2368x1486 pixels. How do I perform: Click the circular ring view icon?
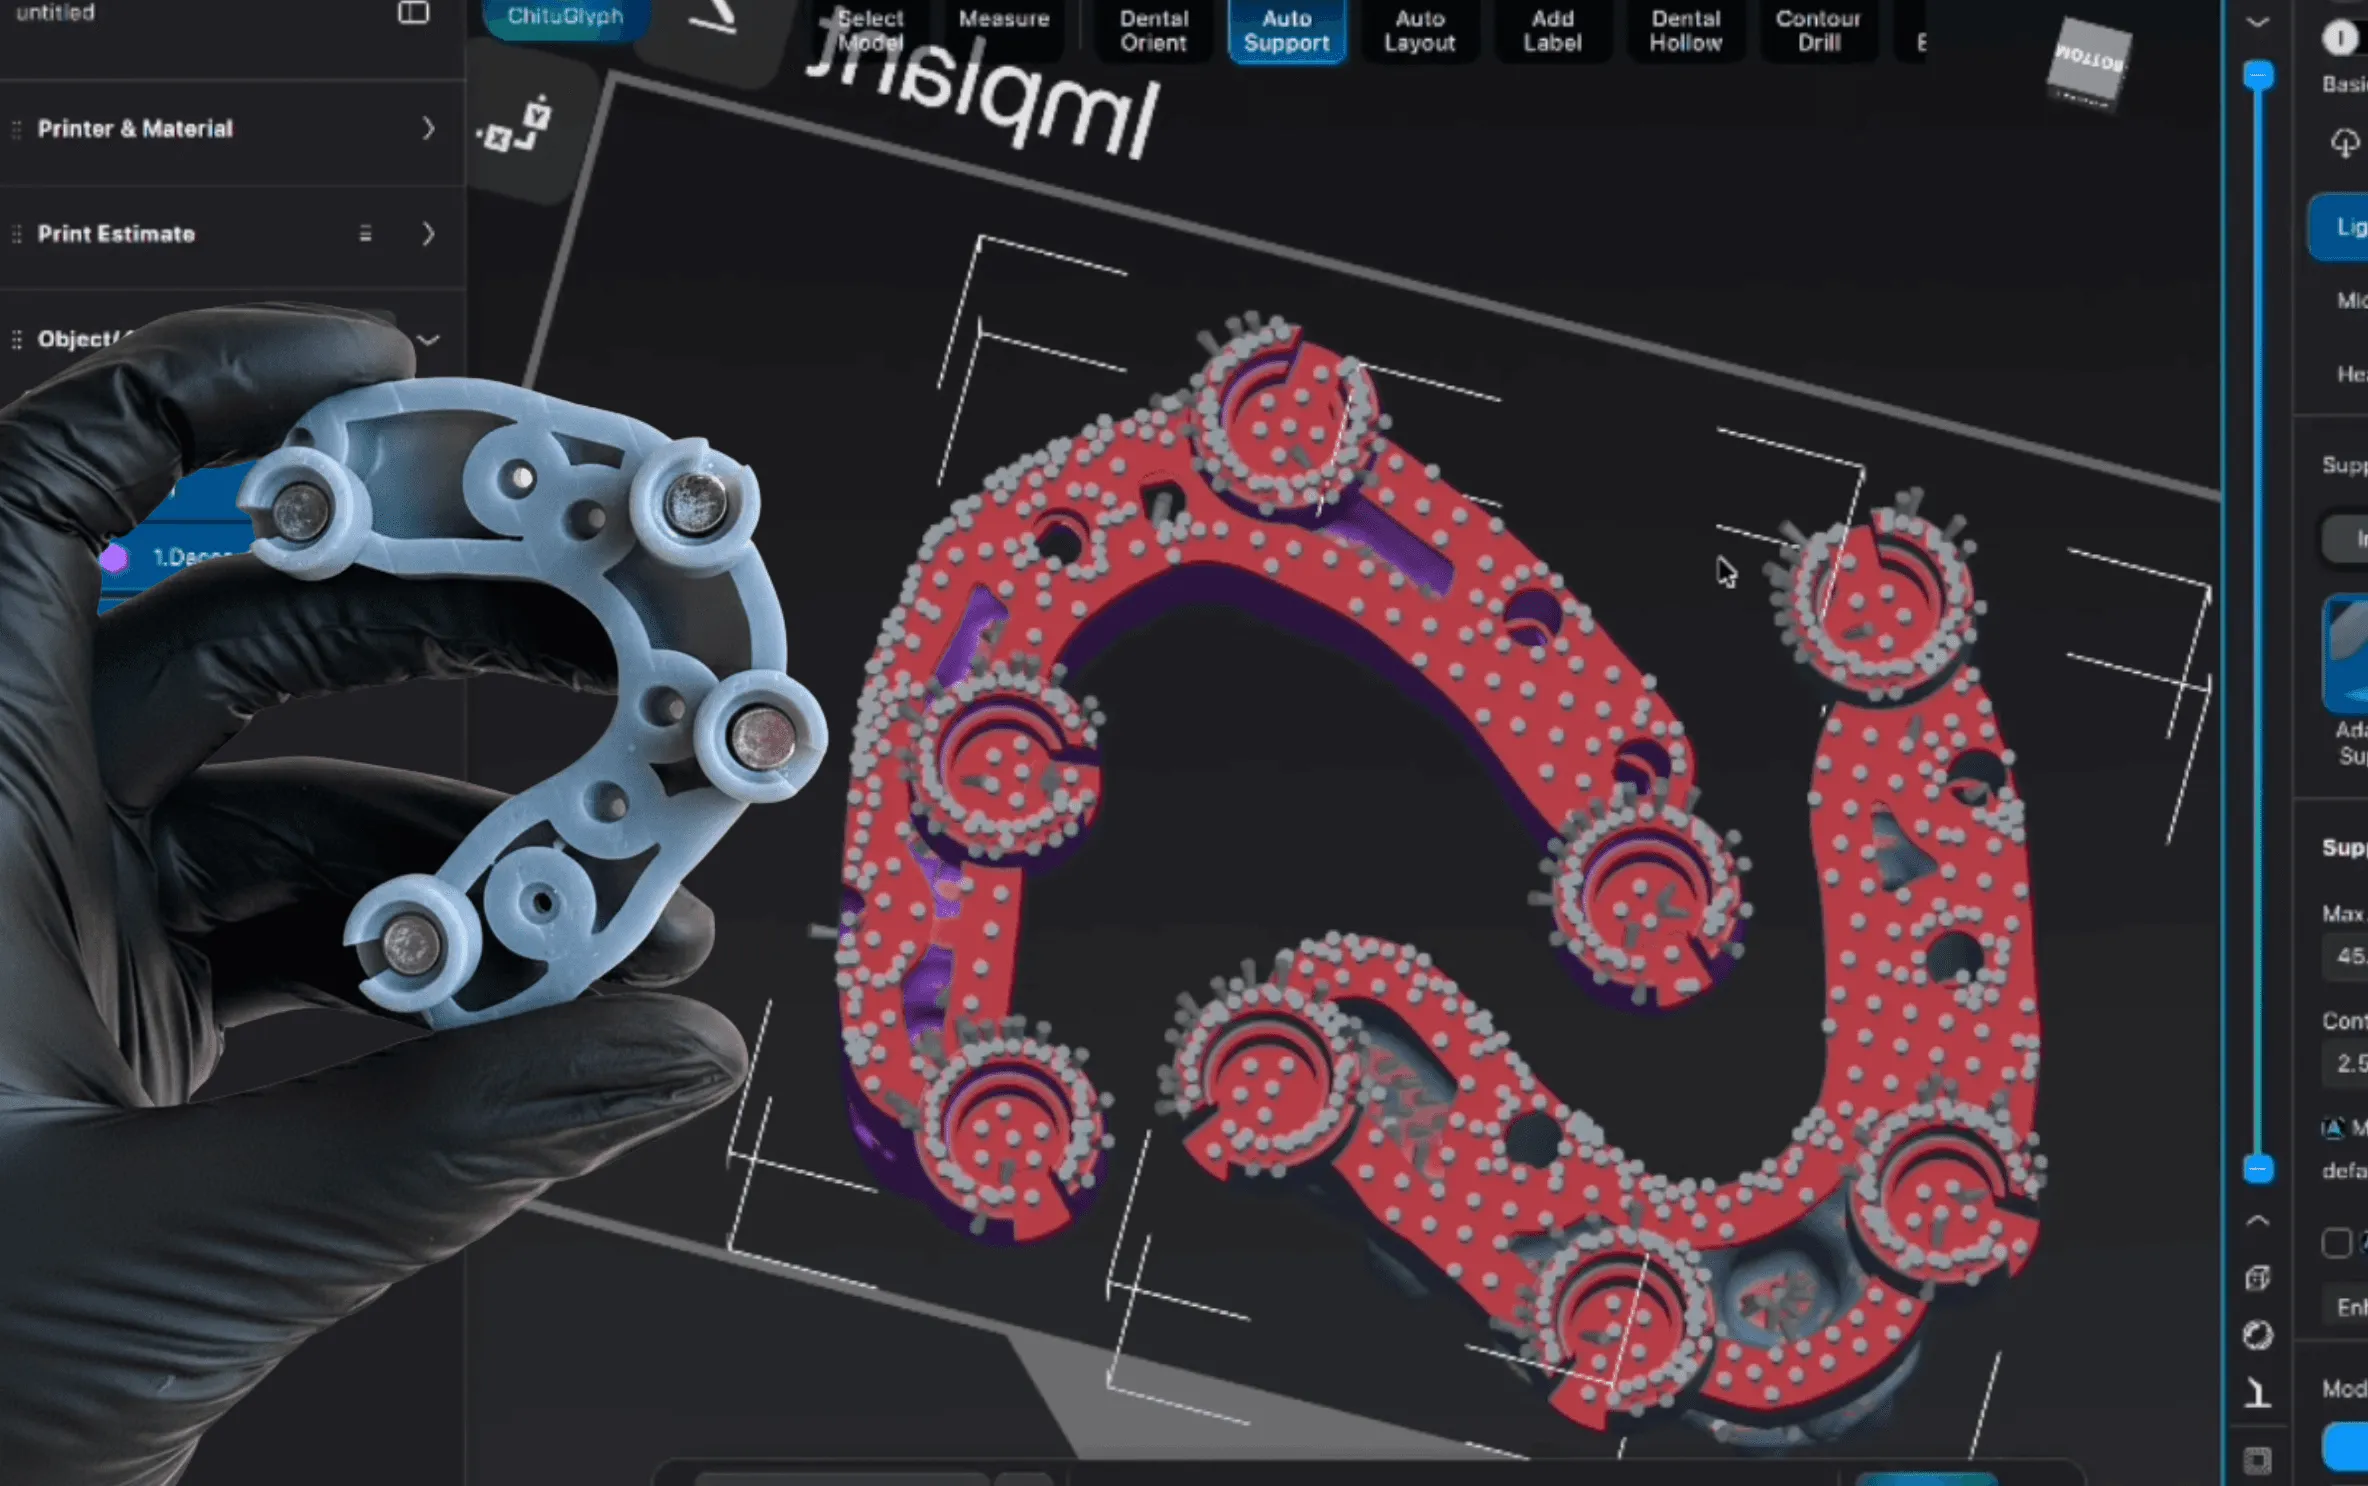tap(2257, 1335)
